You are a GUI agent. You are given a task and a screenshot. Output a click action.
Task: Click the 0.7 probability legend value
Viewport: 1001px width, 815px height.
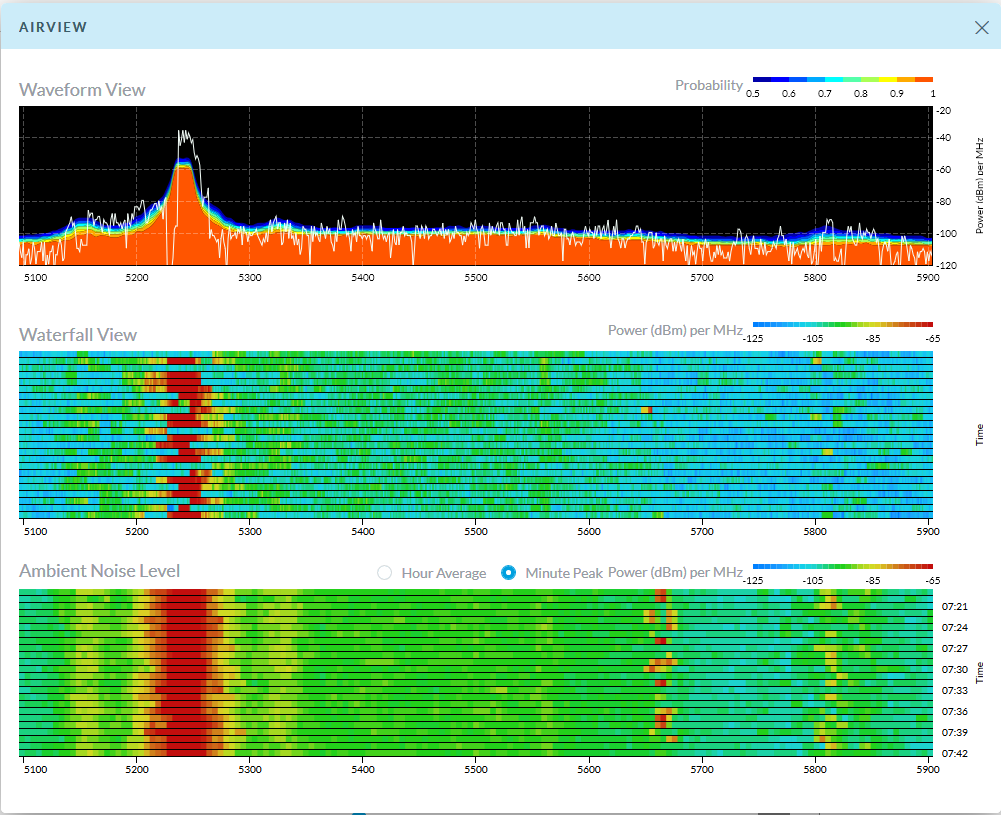pyautogui.click(x=825, y=94)
